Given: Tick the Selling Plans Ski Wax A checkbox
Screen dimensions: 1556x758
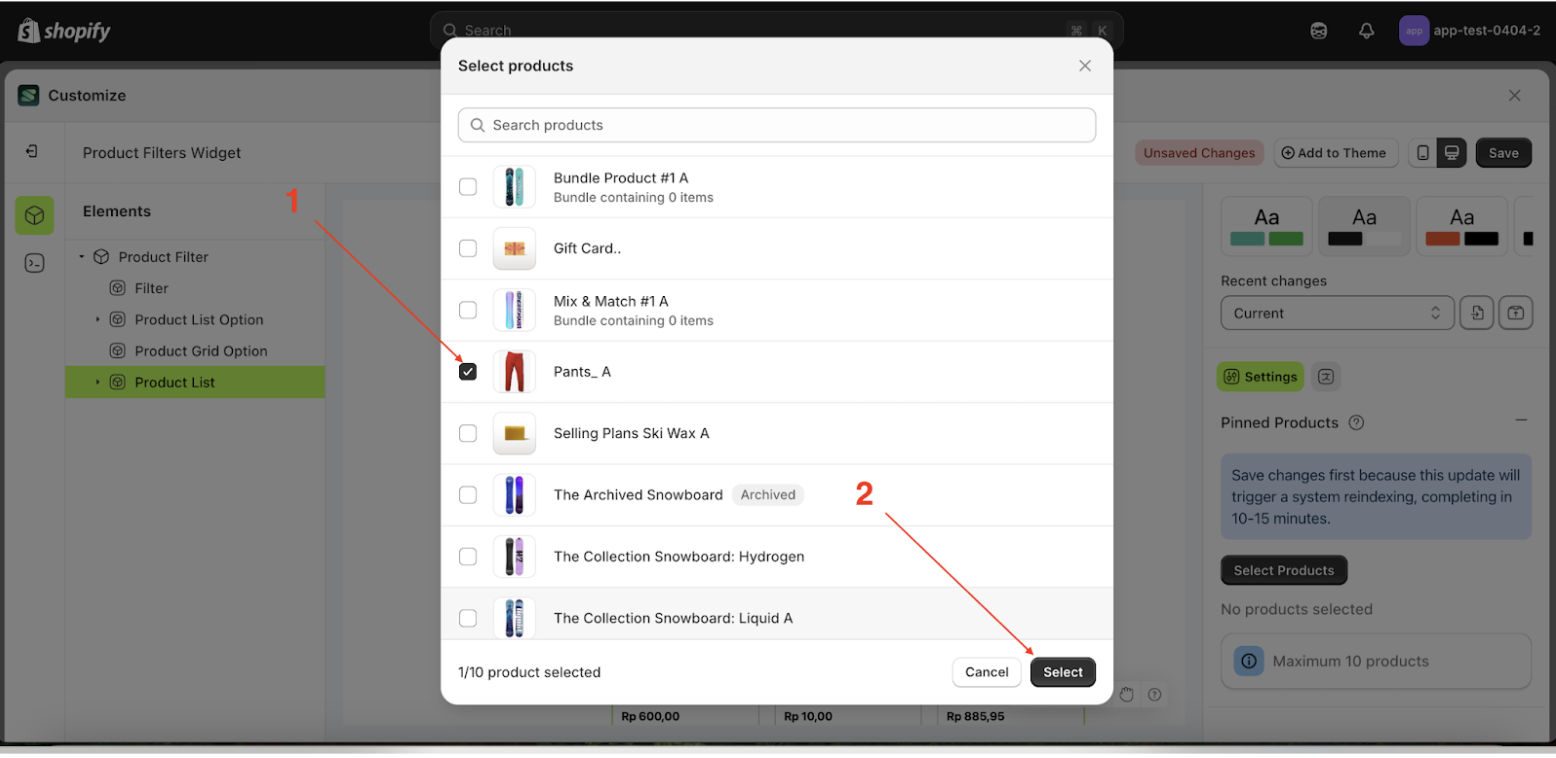Looking at the screenshot, I should (467, 433).
